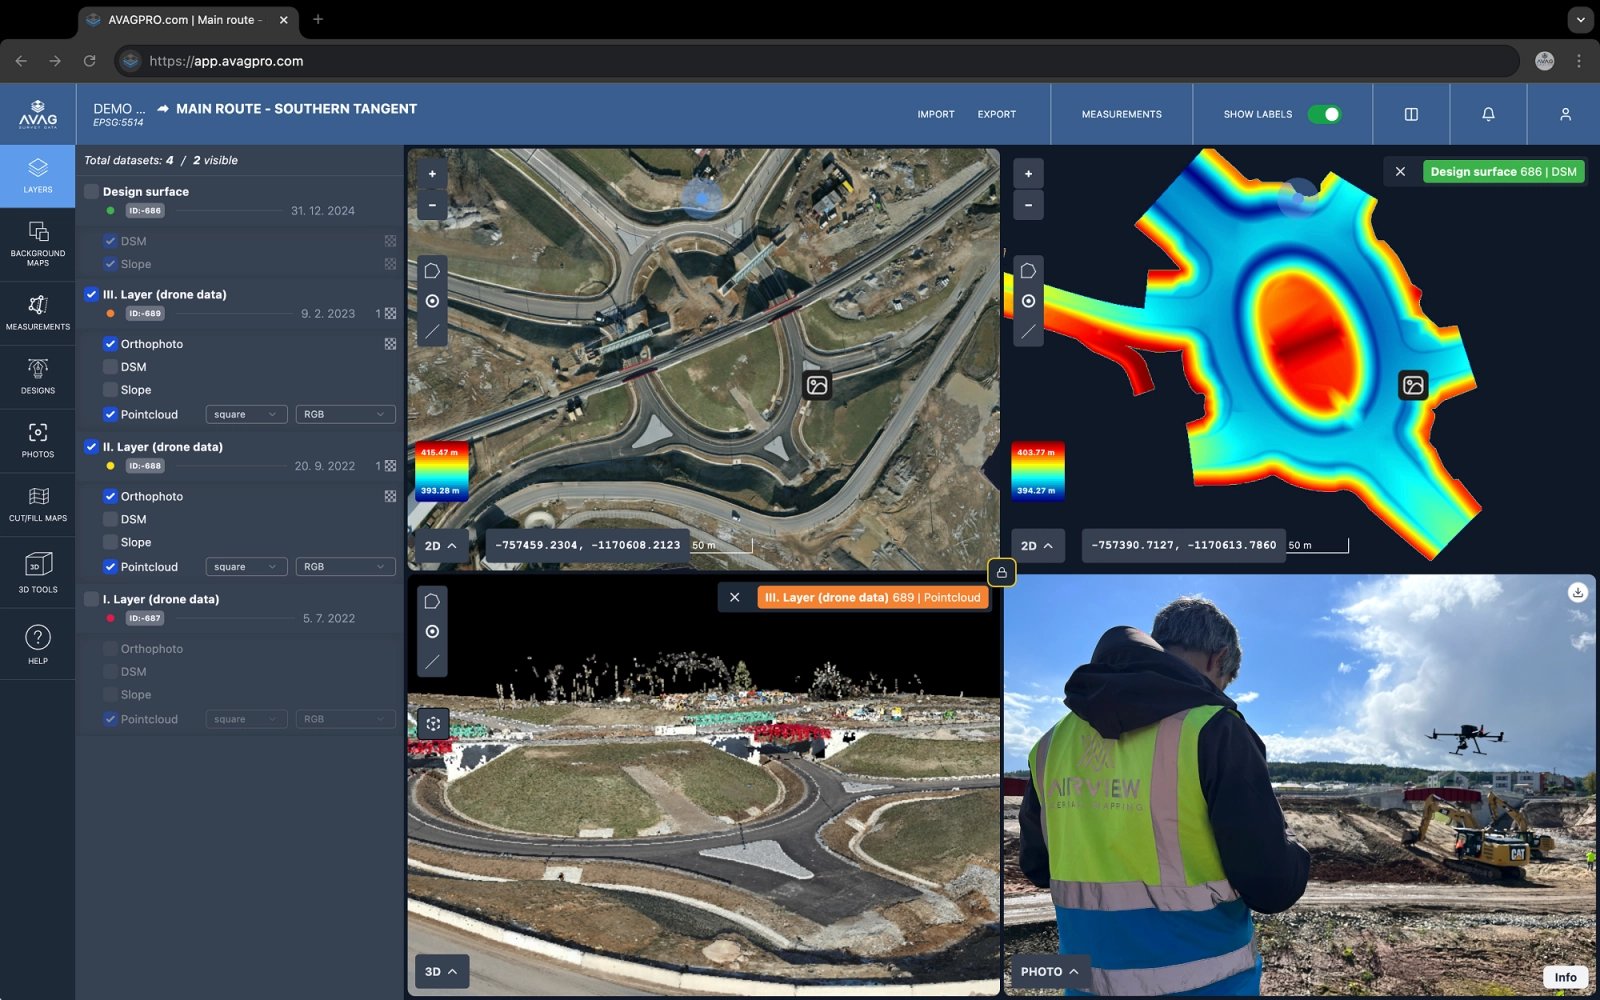Select polygon measure tool in orthophoto view
1600x1000 pixels.
pos(432,271)
